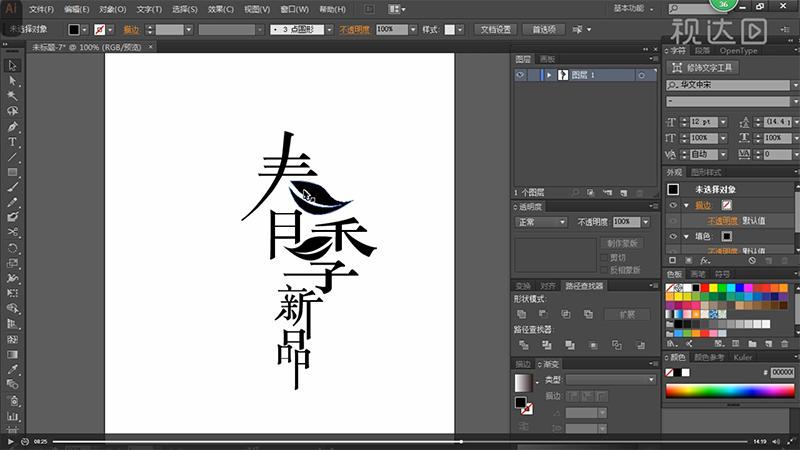Create new layer via Layers panel icon
The width and height of the screenshot is (800, 450).
click(623, 193)
